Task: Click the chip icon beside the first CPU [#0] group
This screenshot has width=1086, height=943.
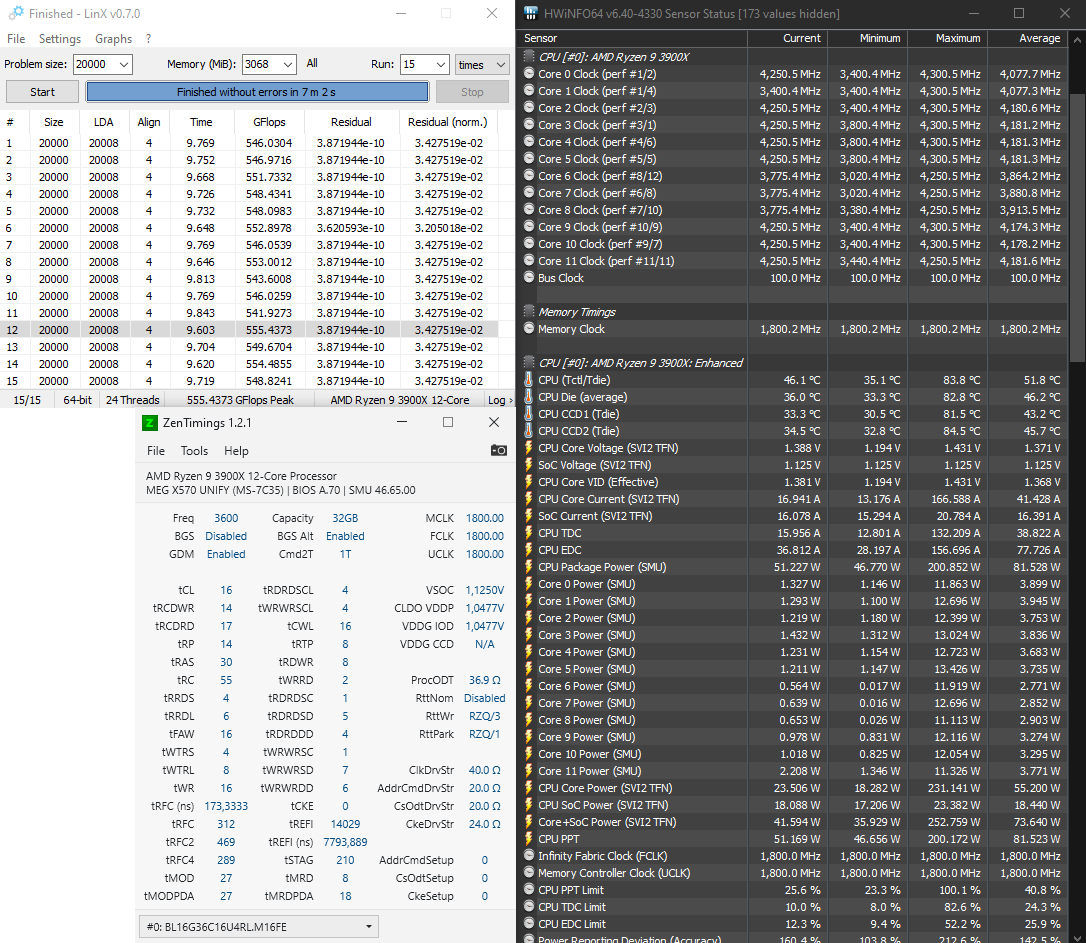Action: click(529, 57)
